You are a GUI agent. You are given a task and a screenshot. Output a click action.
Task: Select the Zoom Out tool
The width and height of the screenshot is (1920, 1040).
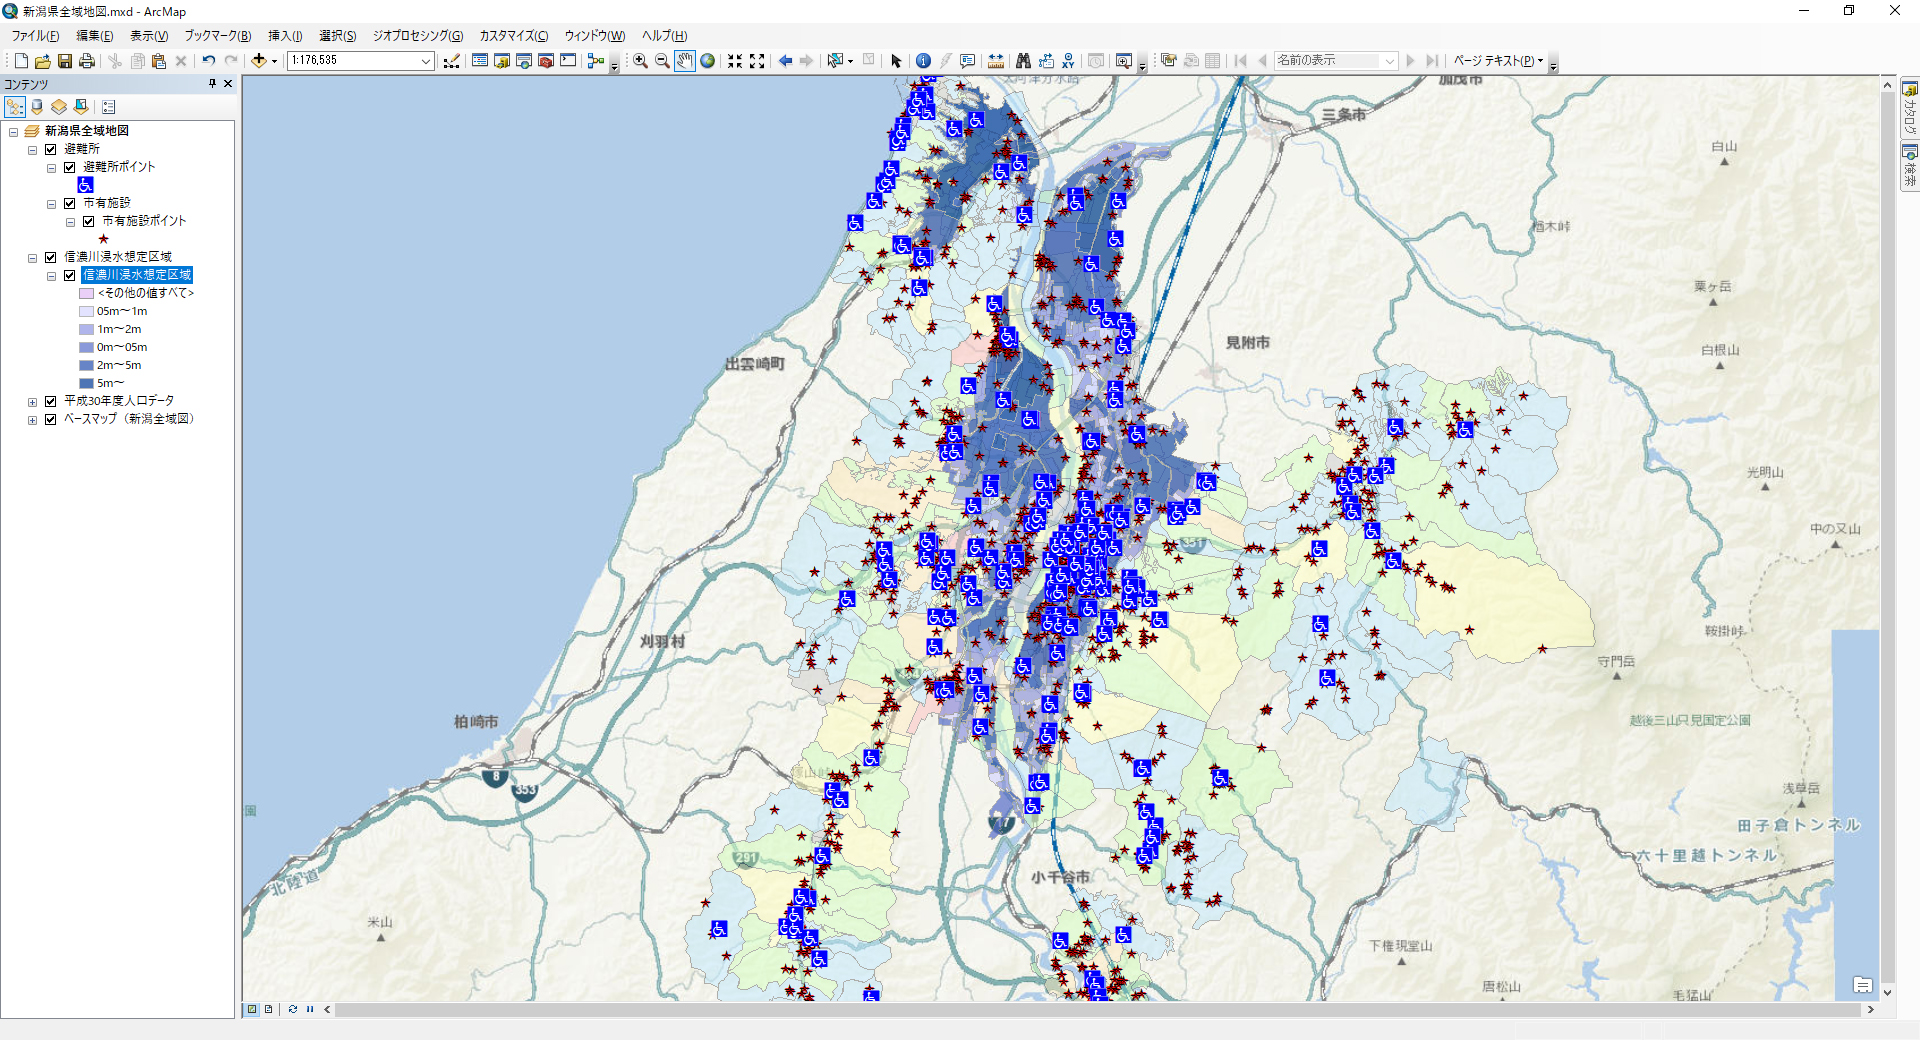click(662, 61)
